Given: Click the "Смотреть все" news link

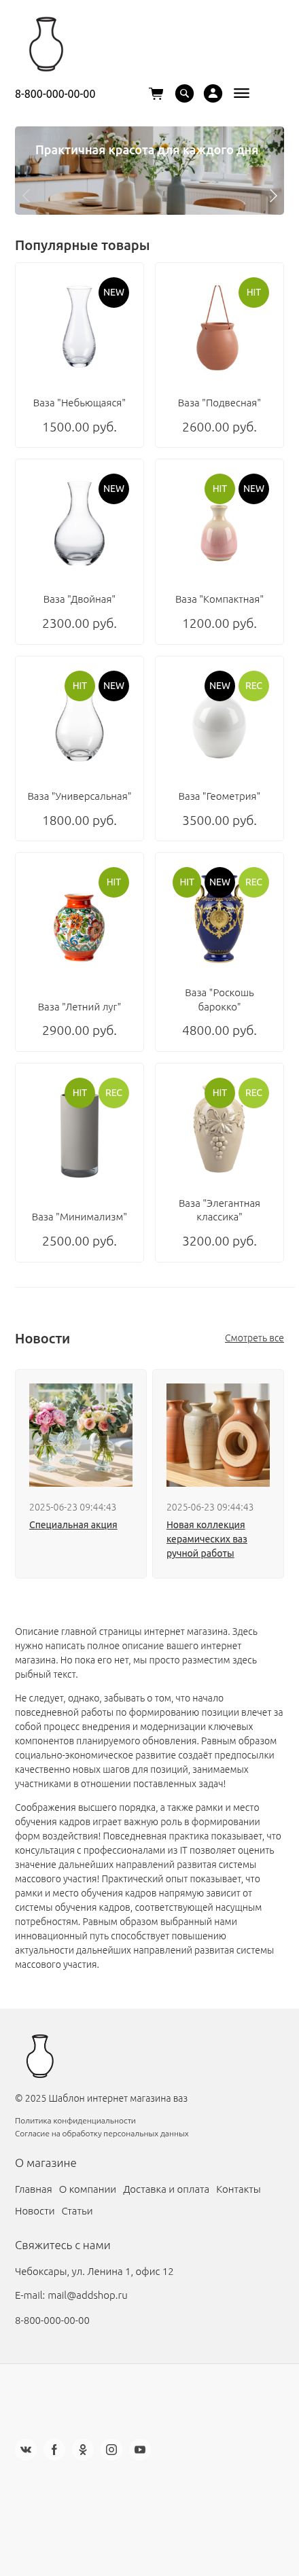Looking at the screenshot, I should point(254,1338).
